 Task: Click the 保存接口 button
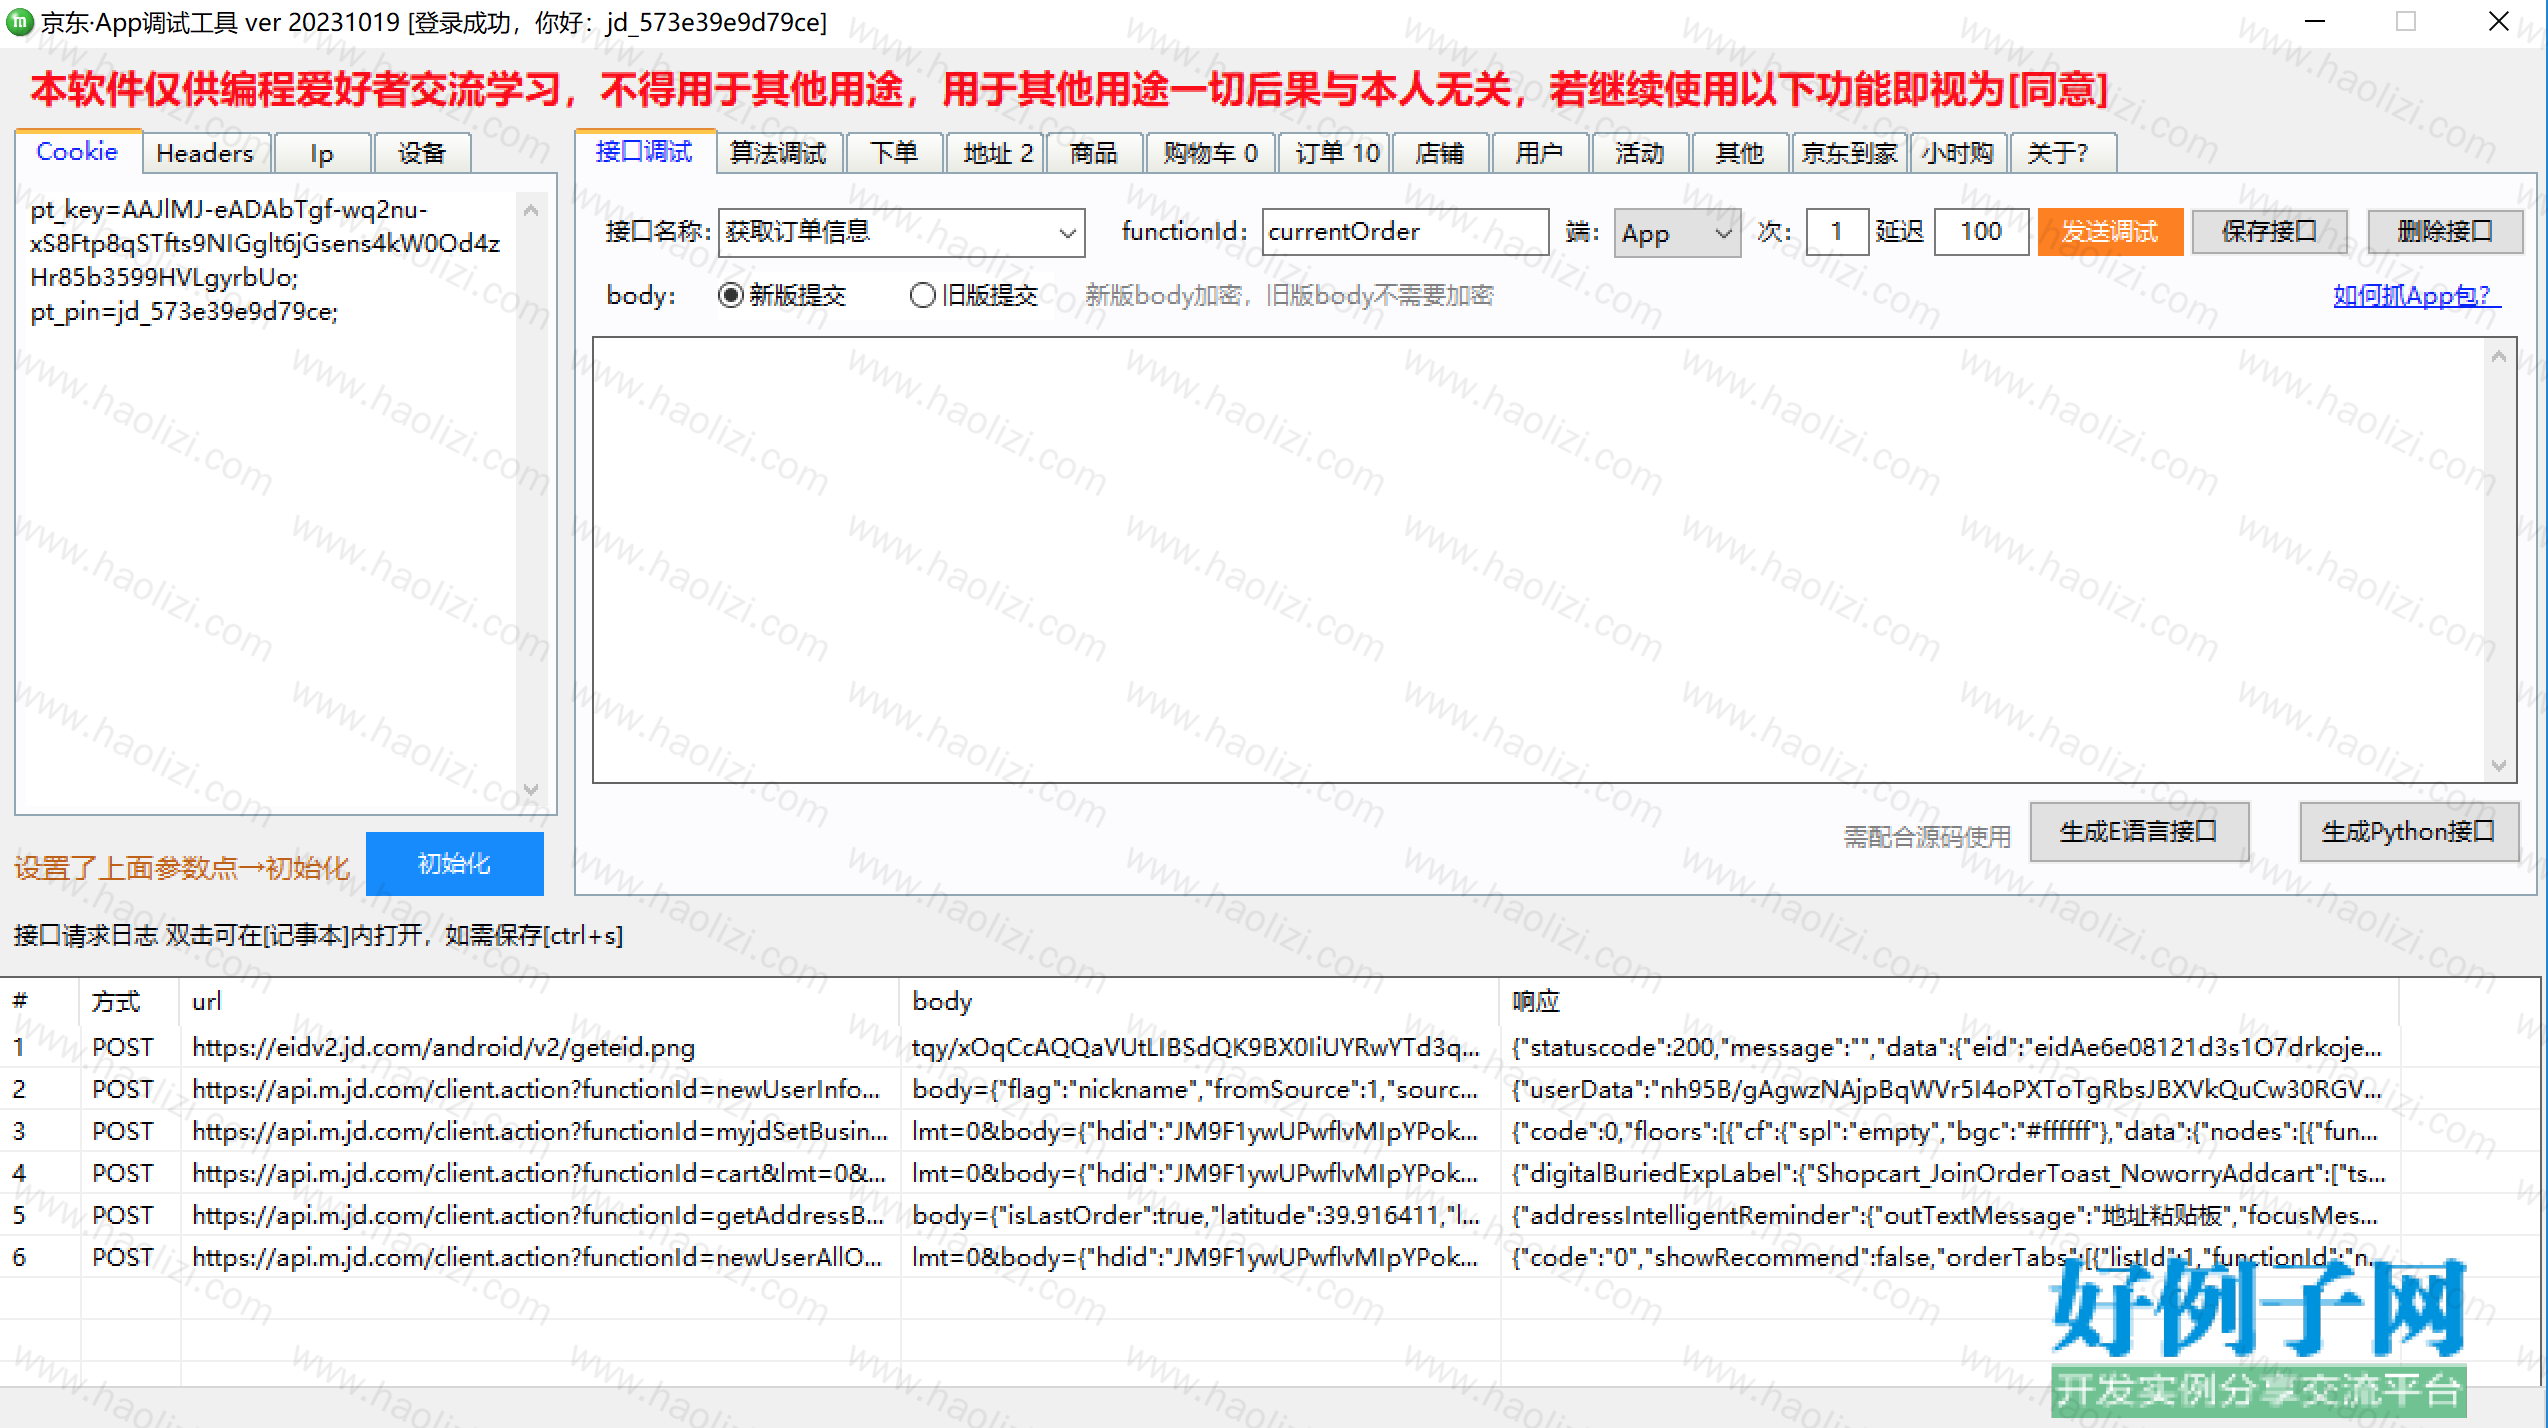coord(2269,232)
